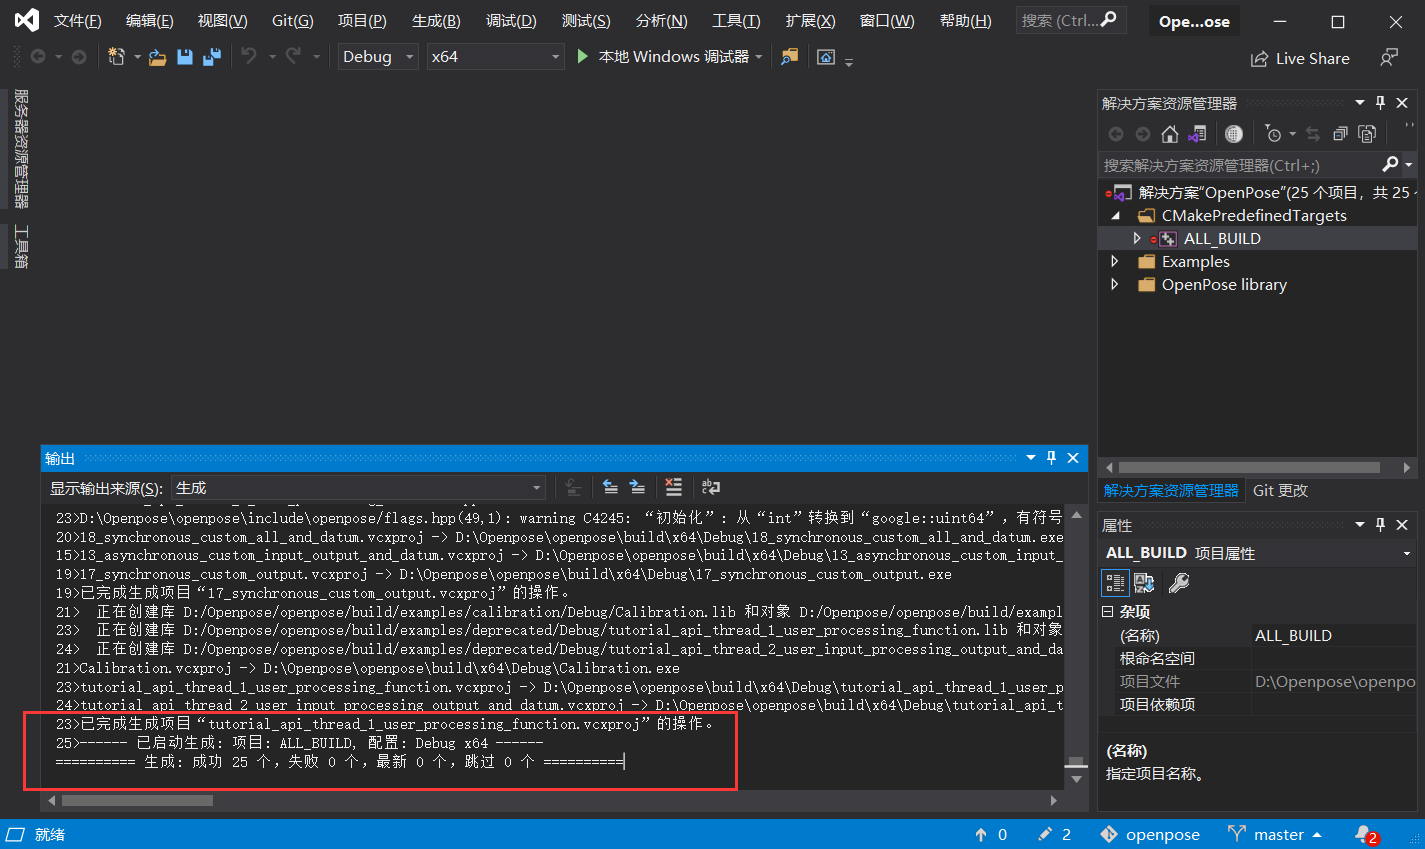Click the open file folder icon

coord(157,57)
